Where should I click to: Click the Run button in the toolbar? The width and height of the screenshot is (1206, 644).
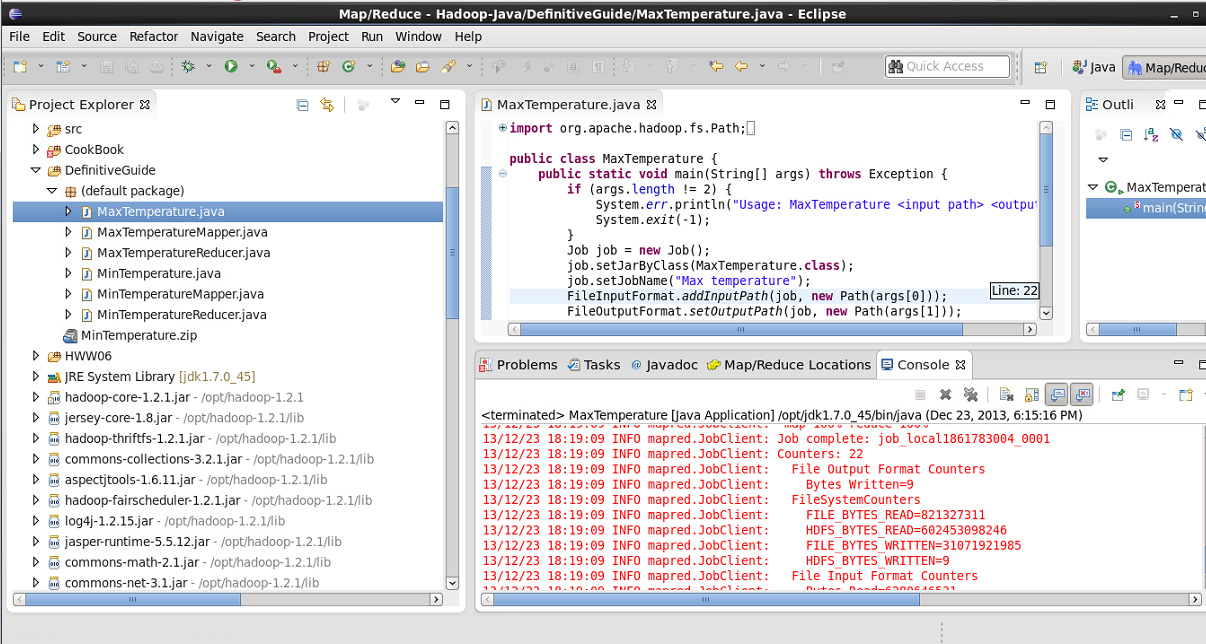click(231, 67)
